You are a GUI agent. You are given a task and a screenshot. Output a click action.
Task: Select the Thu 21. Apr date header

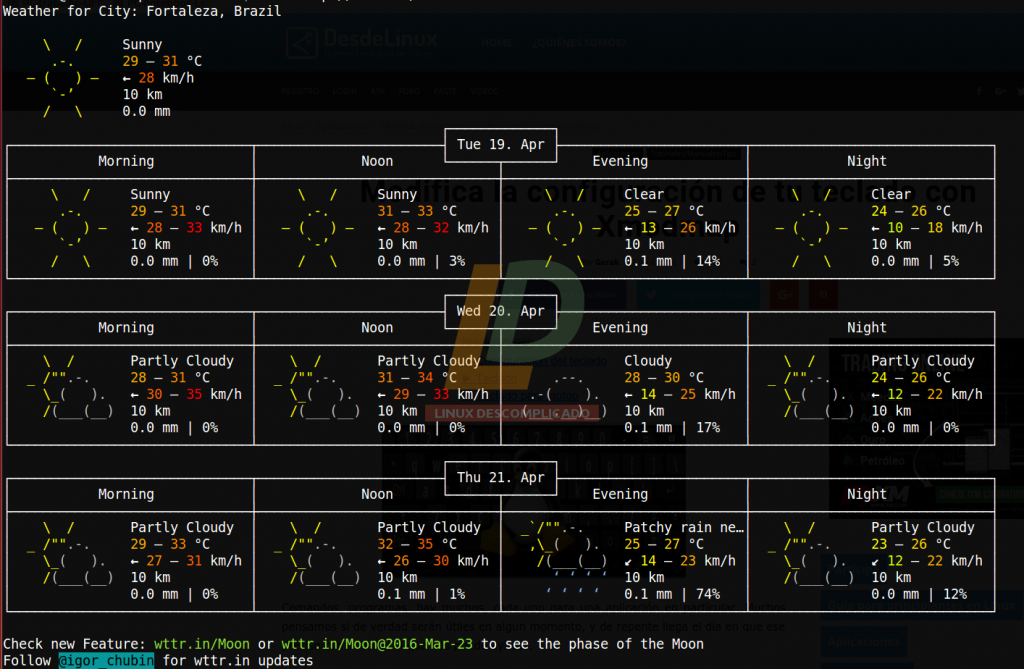pos(500,477)
